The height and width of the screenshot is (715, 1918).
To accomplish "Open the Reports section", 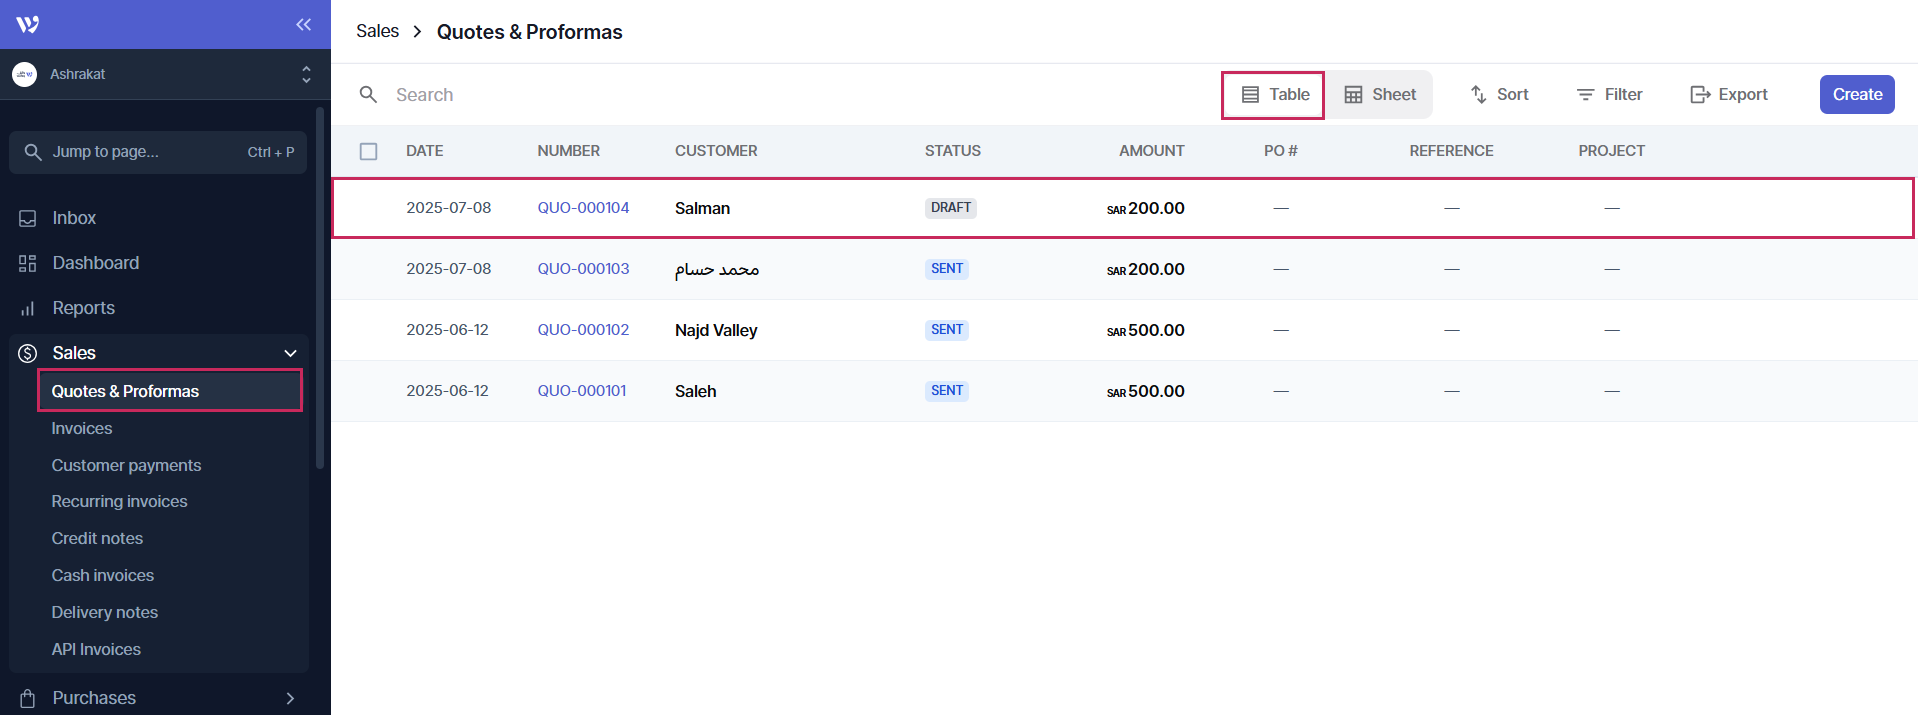I will pos(83,308).
